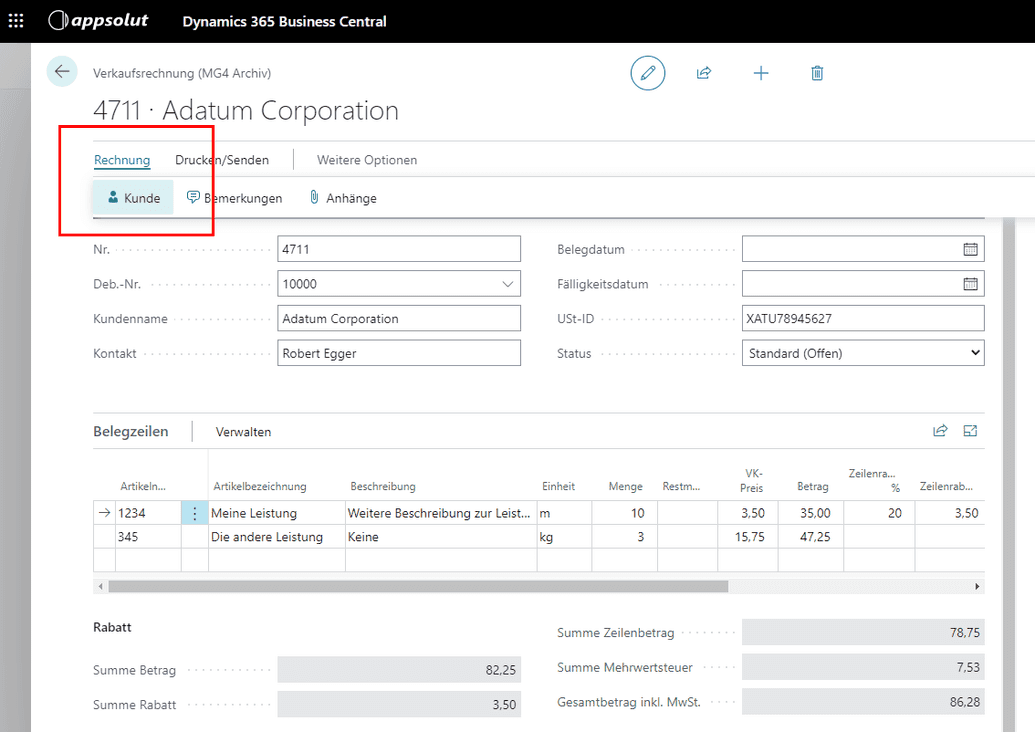Open the app launcher waffle icon
The height and width of the screenshot is (732, 1035).
(16, 21)
